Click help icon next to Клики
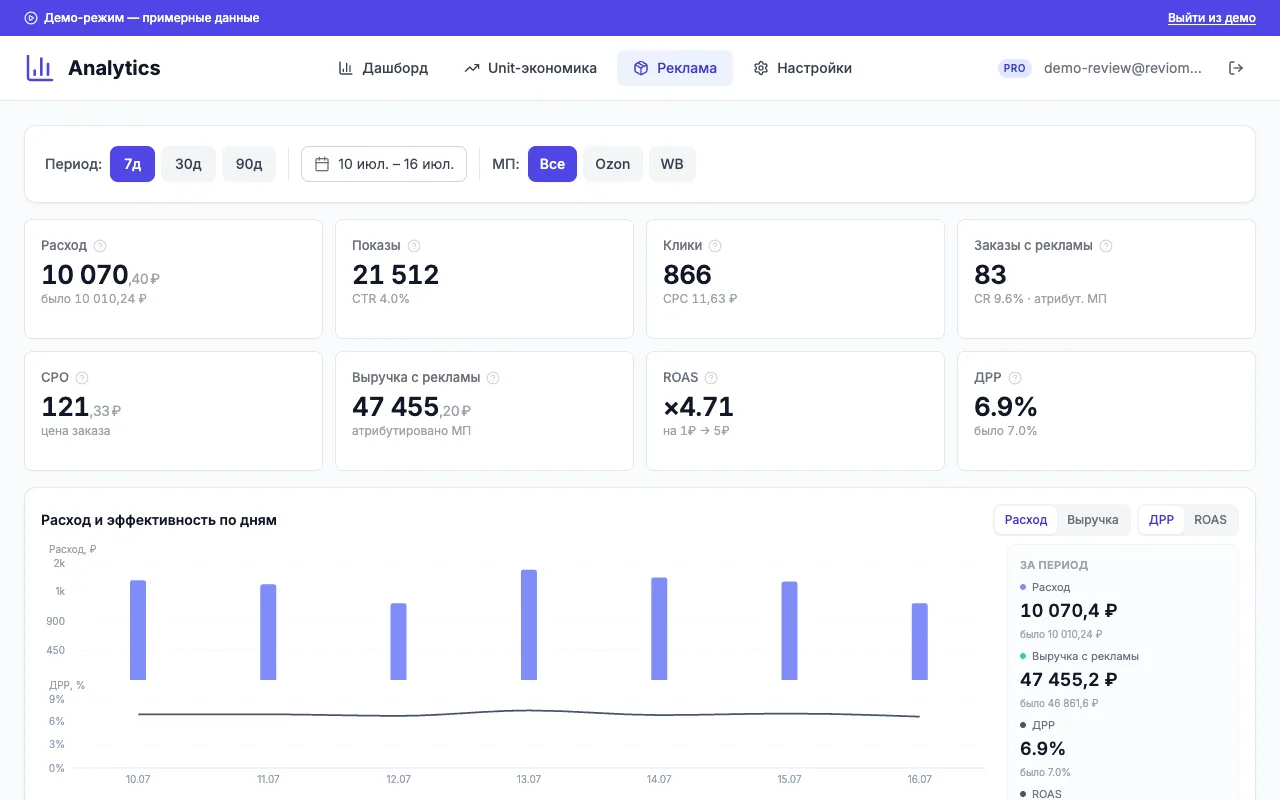Image resolution: width=1280 pixels, height=800 pixels. click(715, 246)
